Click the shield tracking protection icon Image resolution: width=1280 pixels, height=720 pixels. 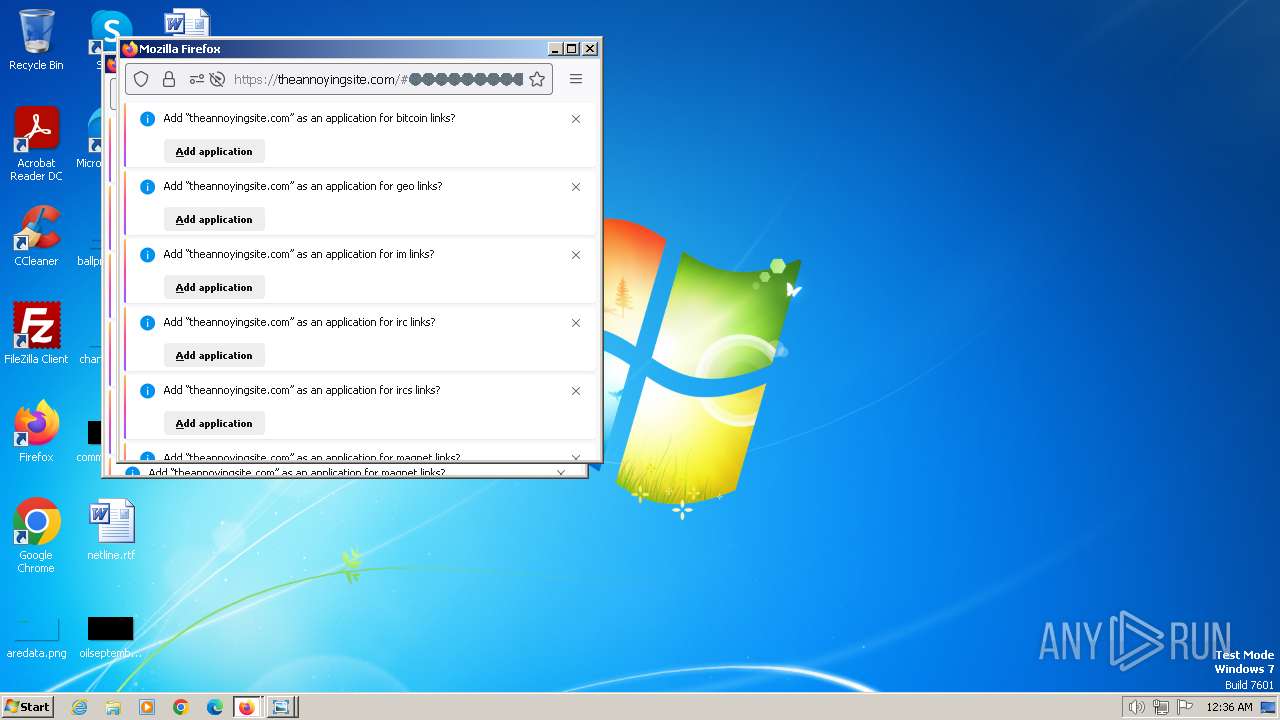(x=141, y=79)
